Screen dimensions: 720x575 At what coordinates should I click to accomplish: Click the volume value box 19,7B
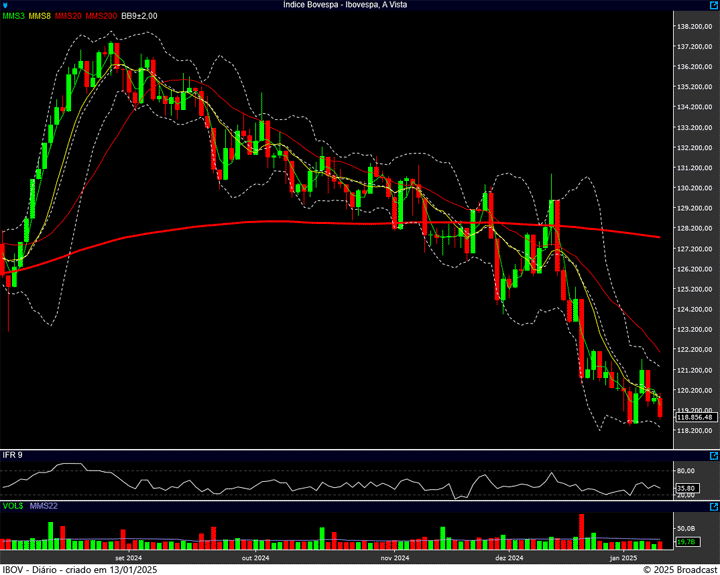686,542
